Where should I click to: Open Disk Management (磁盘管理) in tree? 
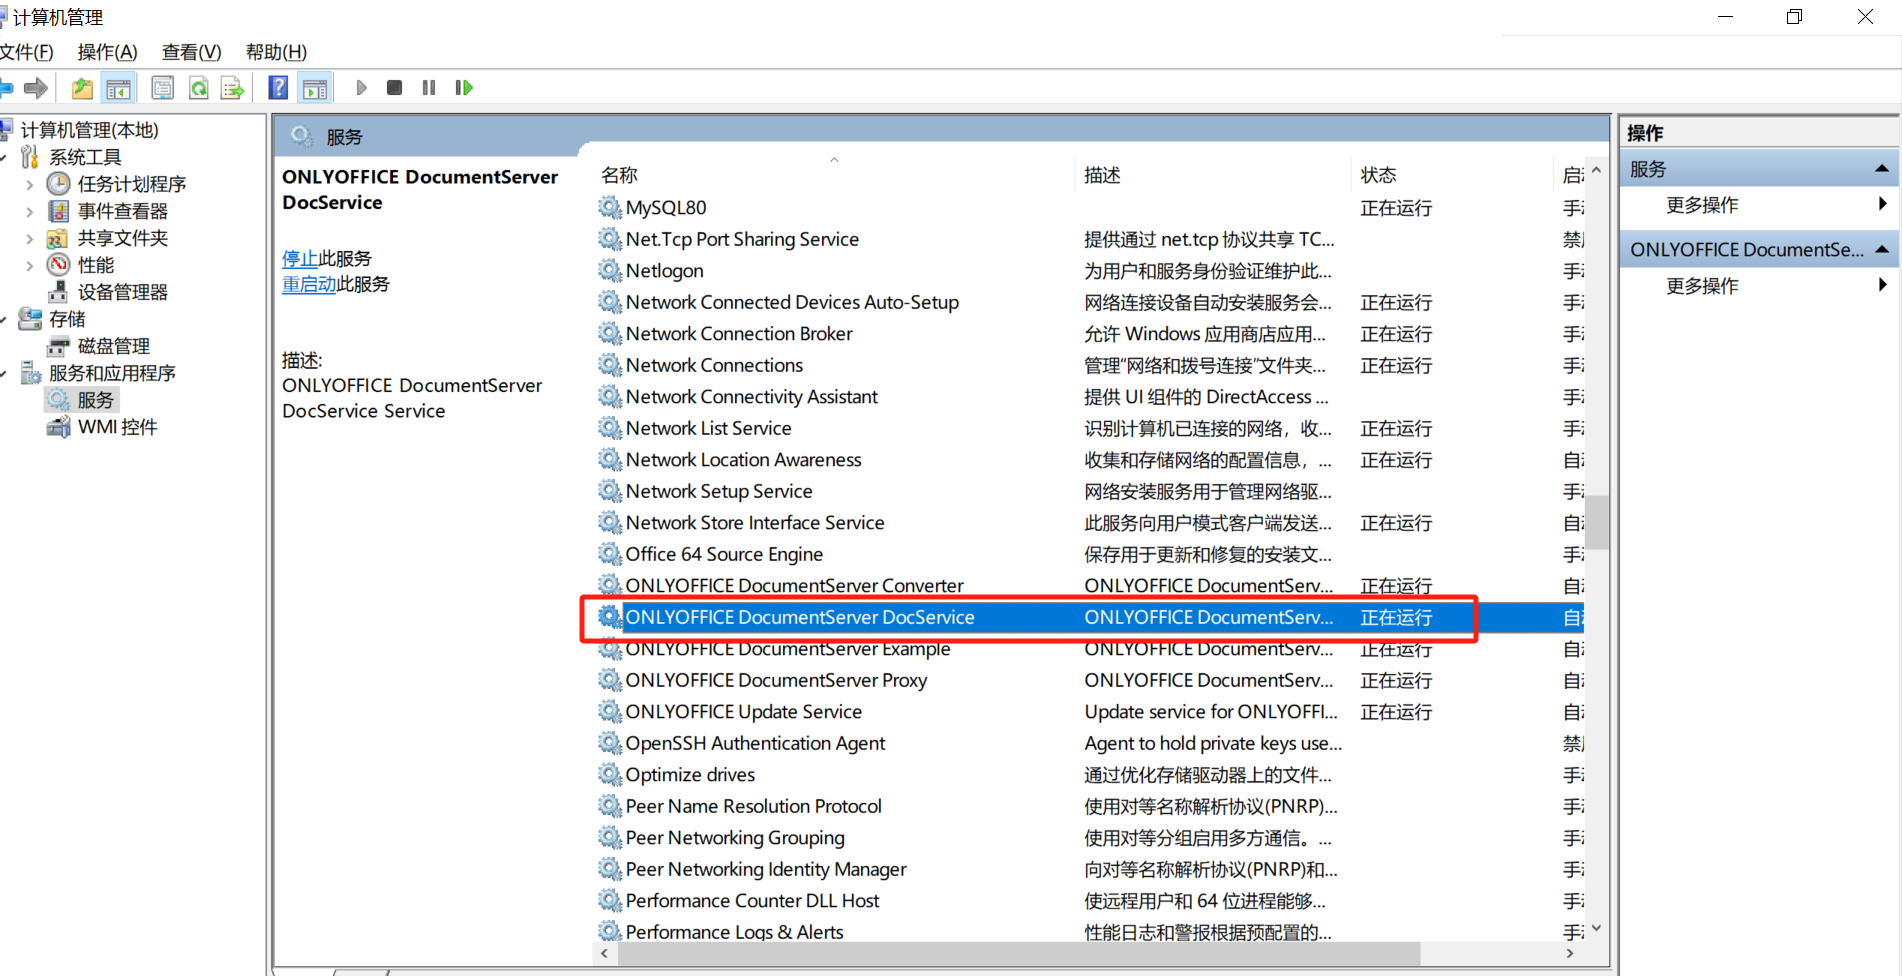click(x=114, y=346)
